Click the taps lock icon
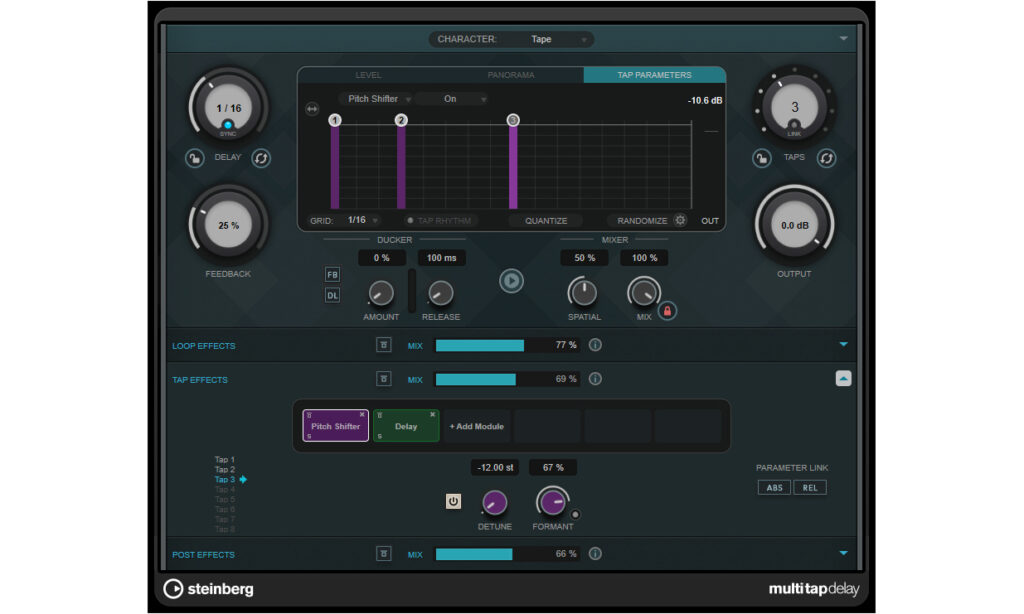This screenshot has height=614, width=1024. [761, 158]
